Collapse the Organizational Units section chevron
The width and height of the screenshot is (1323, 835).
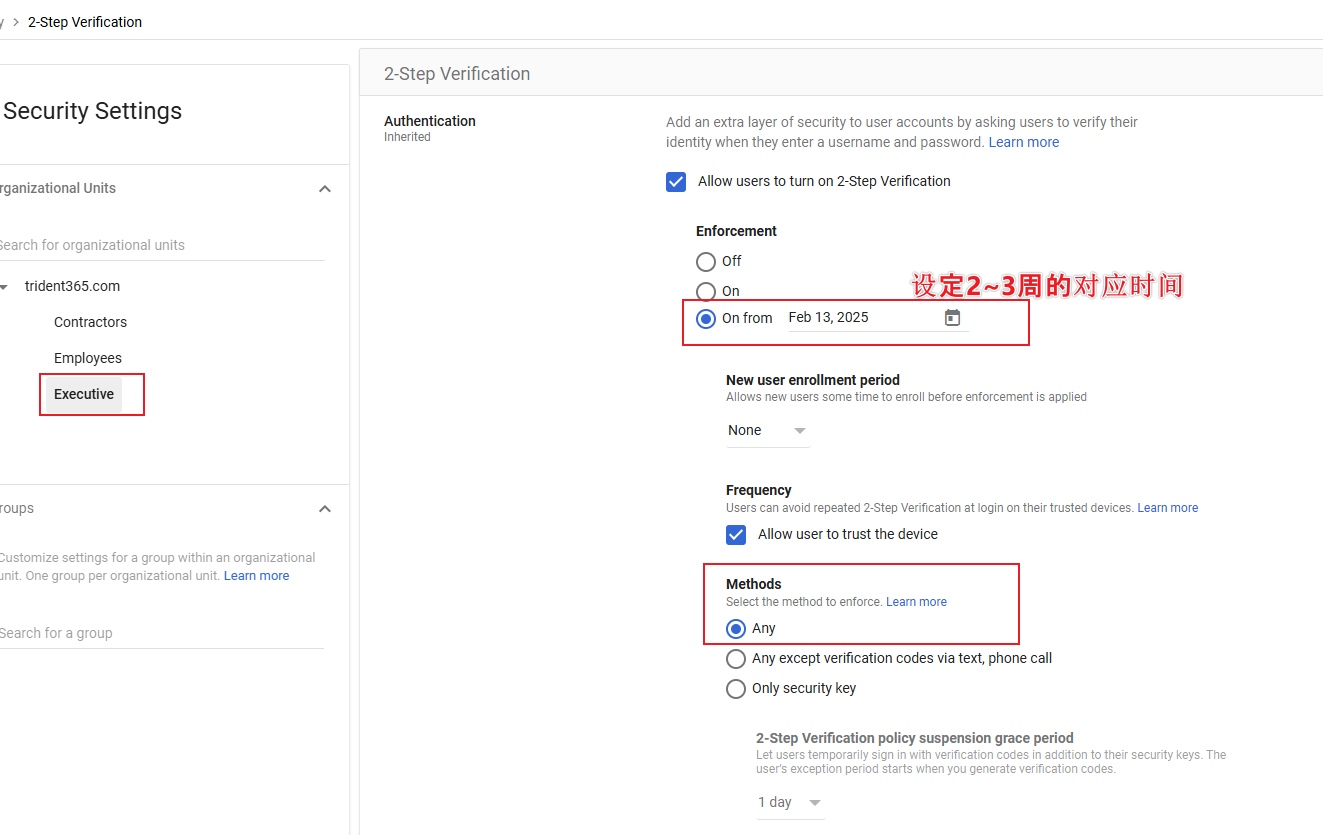click(x=325, y=189)
